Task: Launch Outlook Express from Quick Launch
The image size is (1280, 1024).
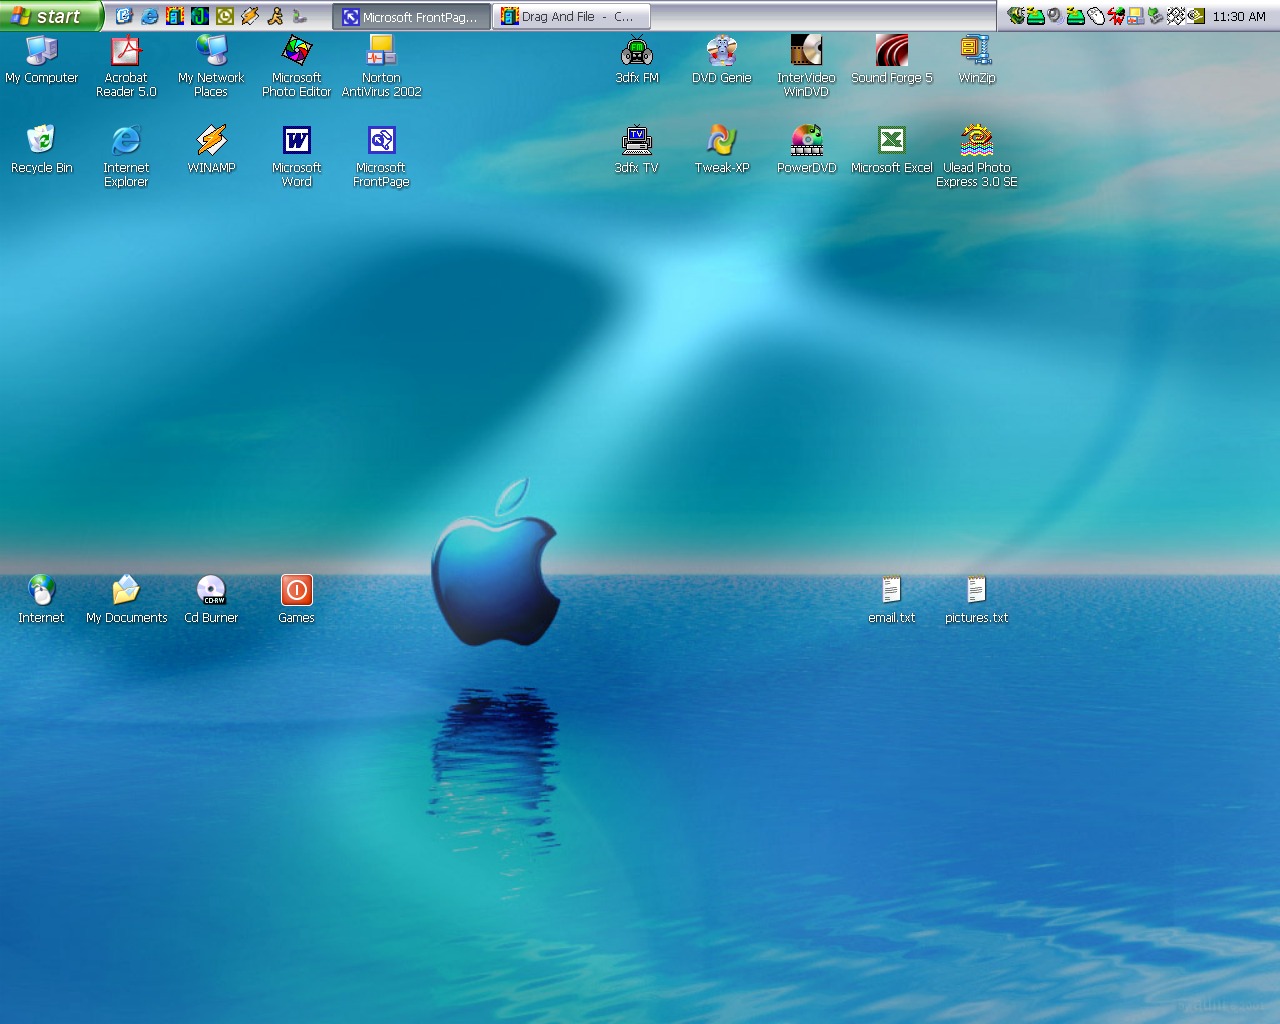Action: (124, 16)
